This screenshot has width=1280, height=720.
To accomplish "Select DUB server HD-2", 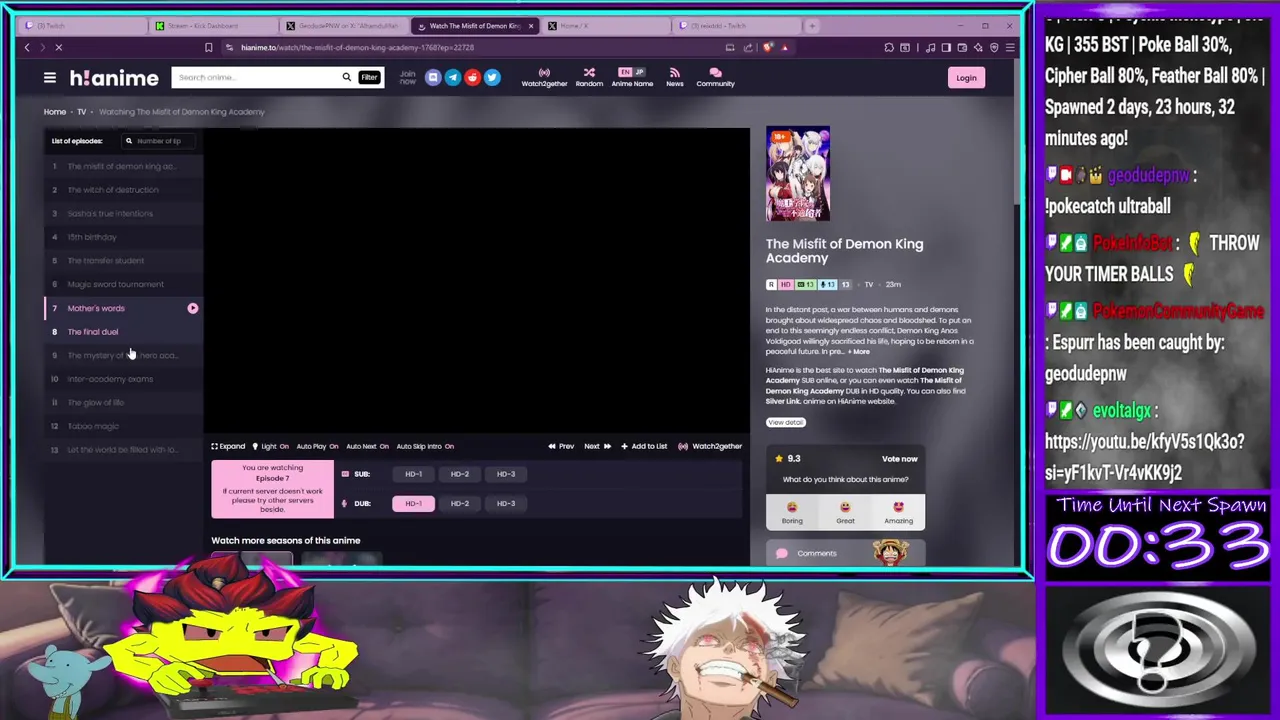I will pyautogui.click(x=459, y=503).
